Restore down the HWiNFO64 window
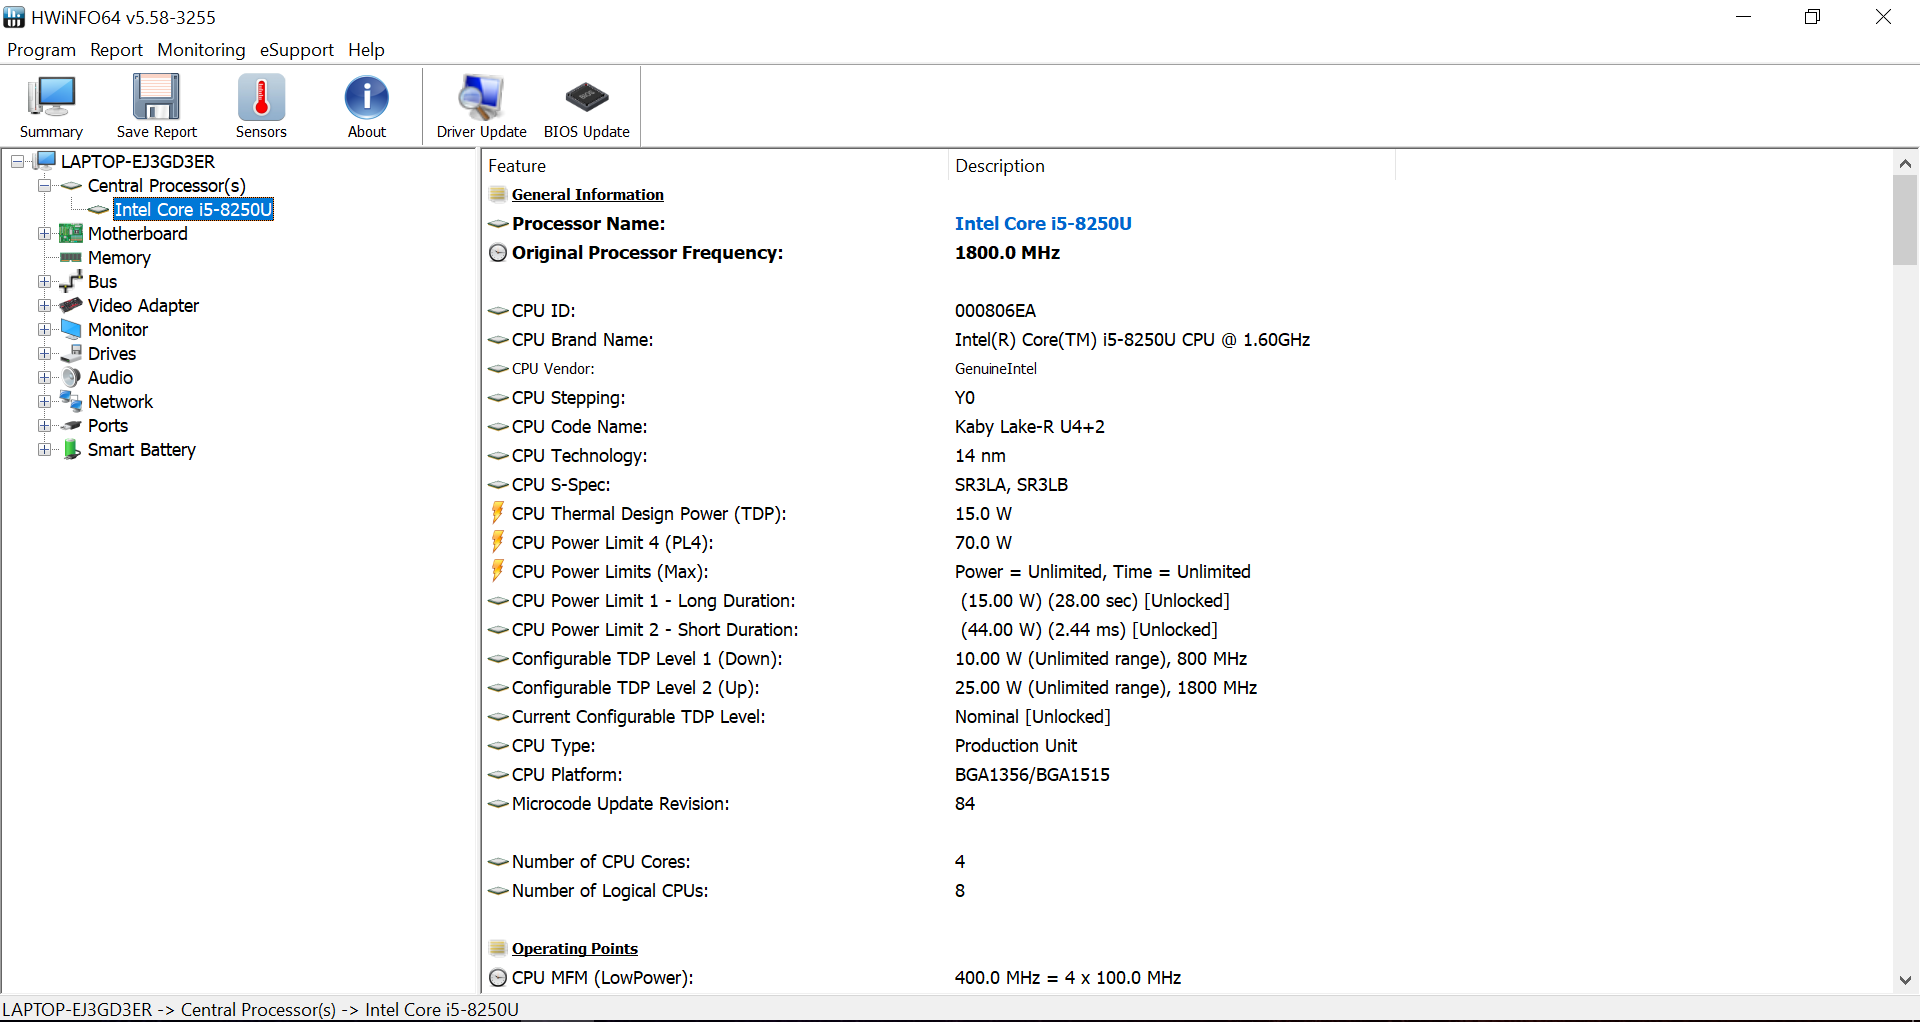The image size is (1920, 1022). coord(1812,17)
